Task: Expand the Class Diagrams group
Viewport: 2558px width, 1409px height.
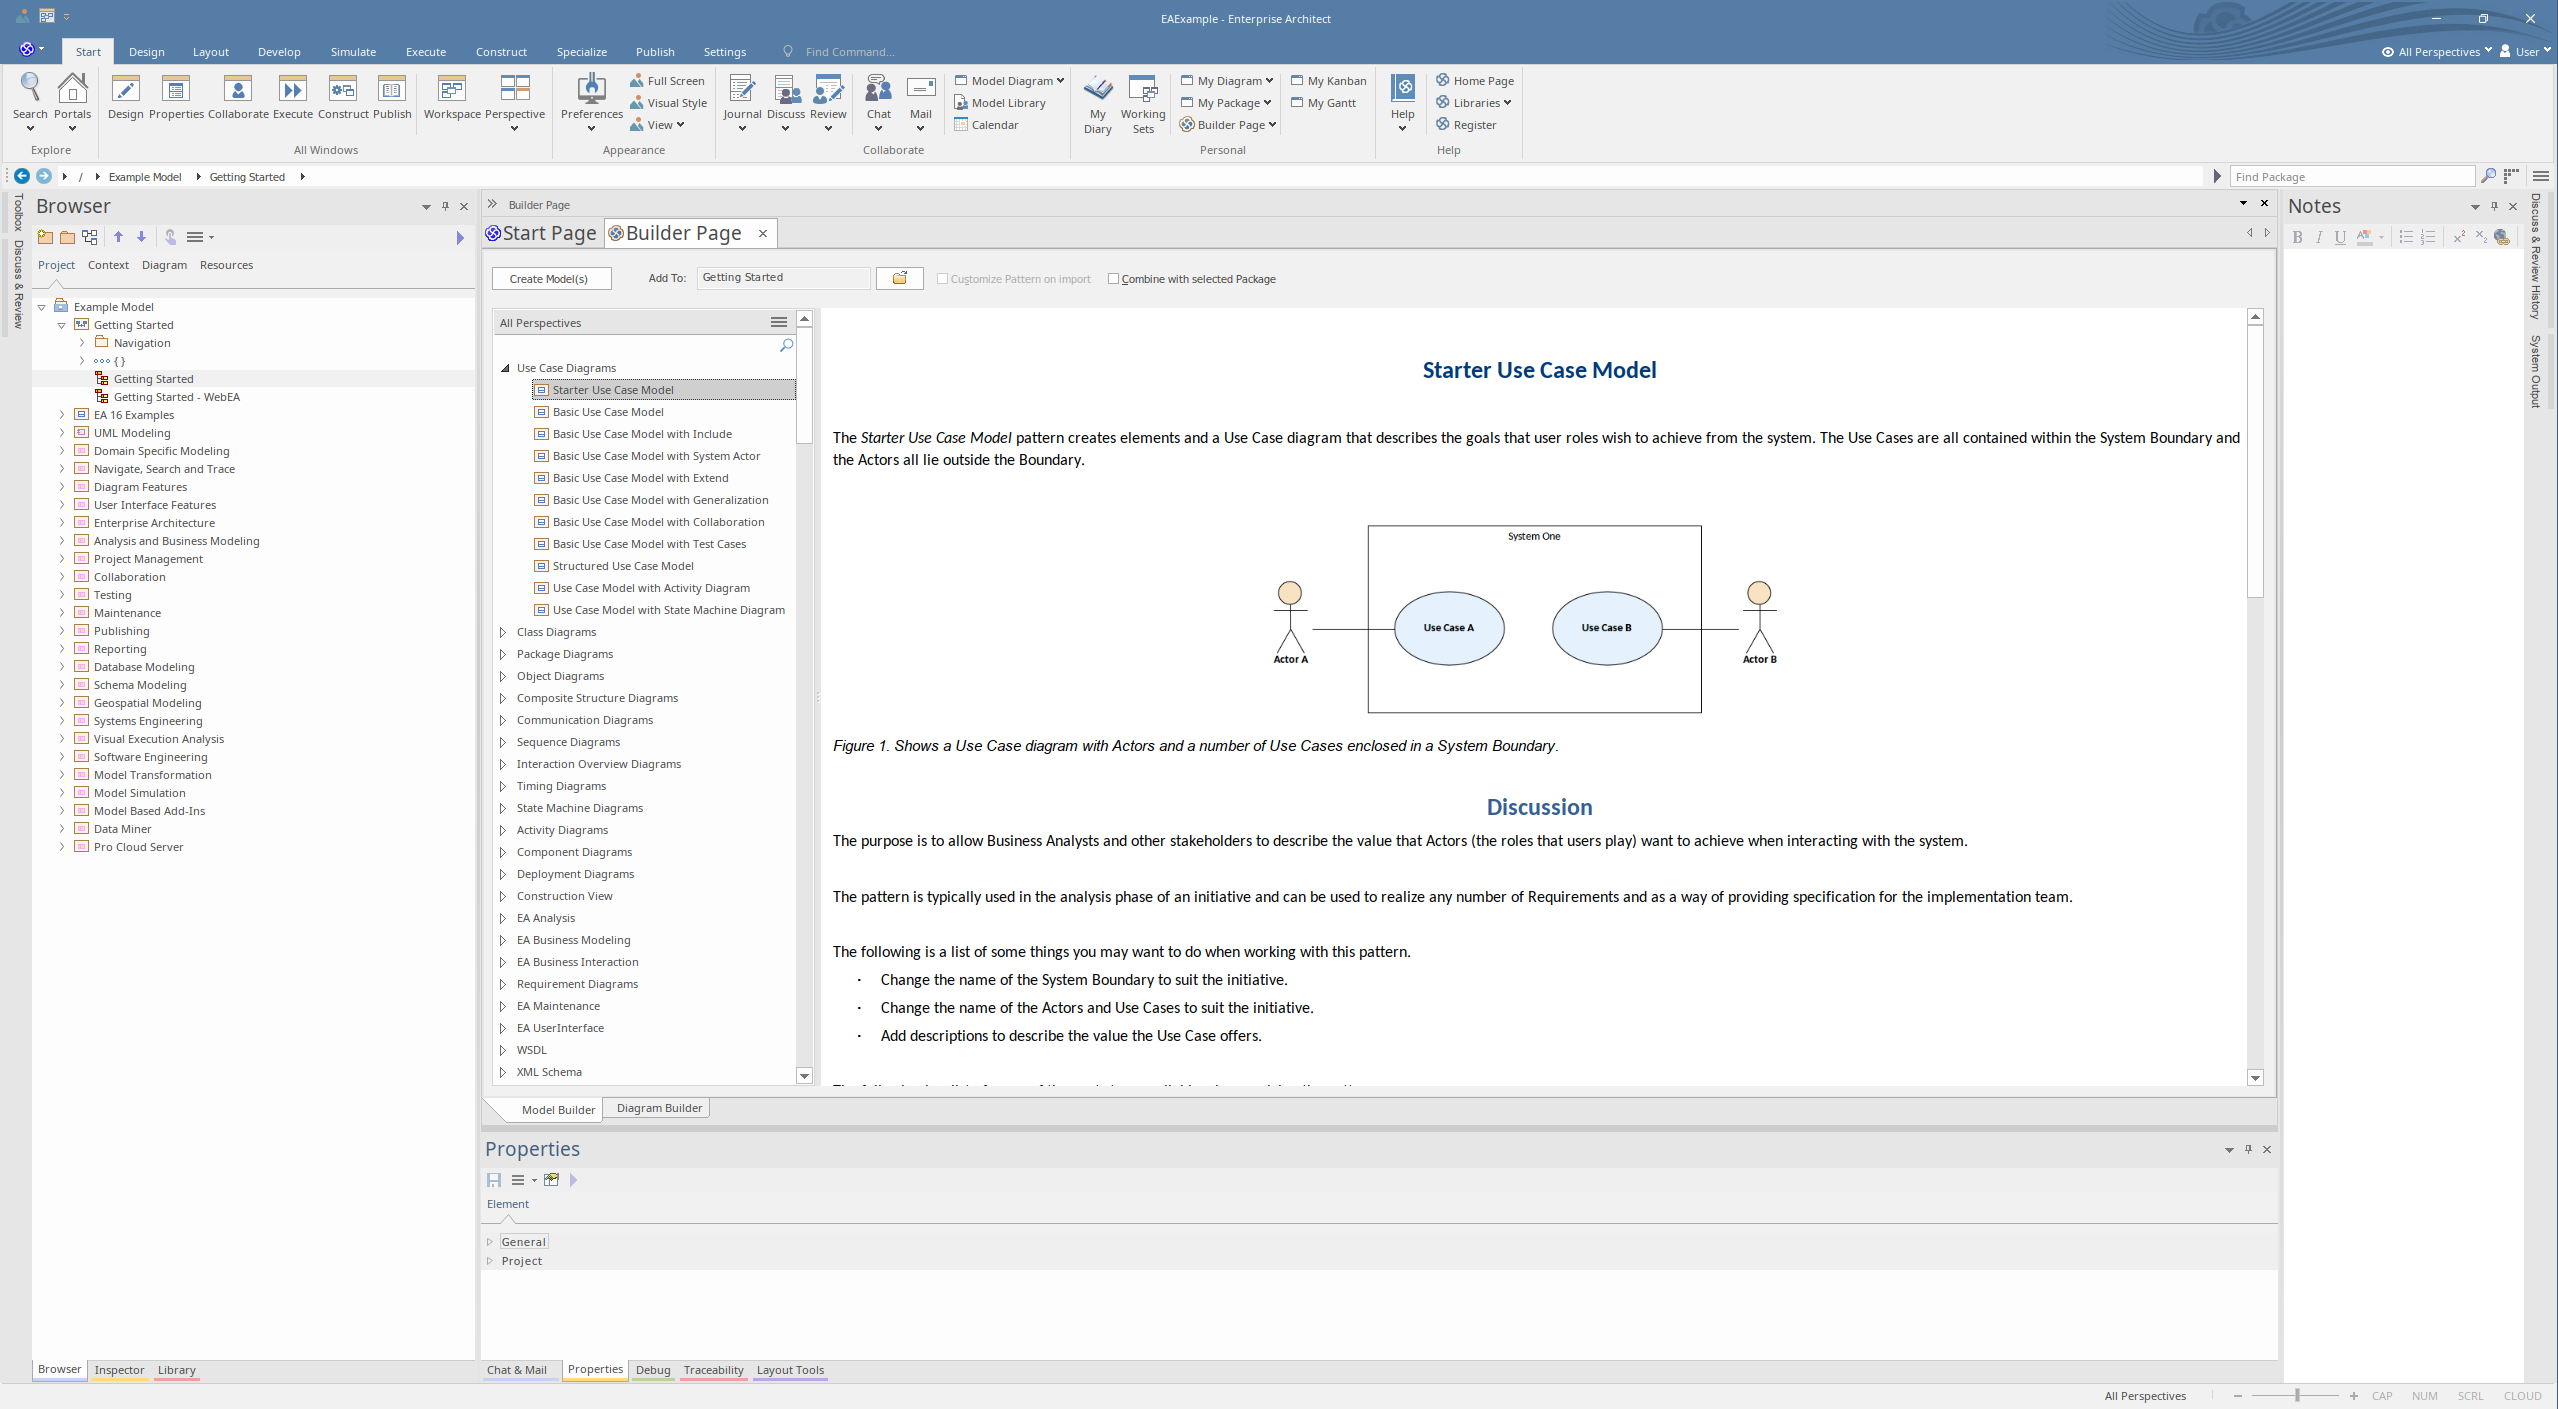Action: pyautogui.click(x=503, y=632)
